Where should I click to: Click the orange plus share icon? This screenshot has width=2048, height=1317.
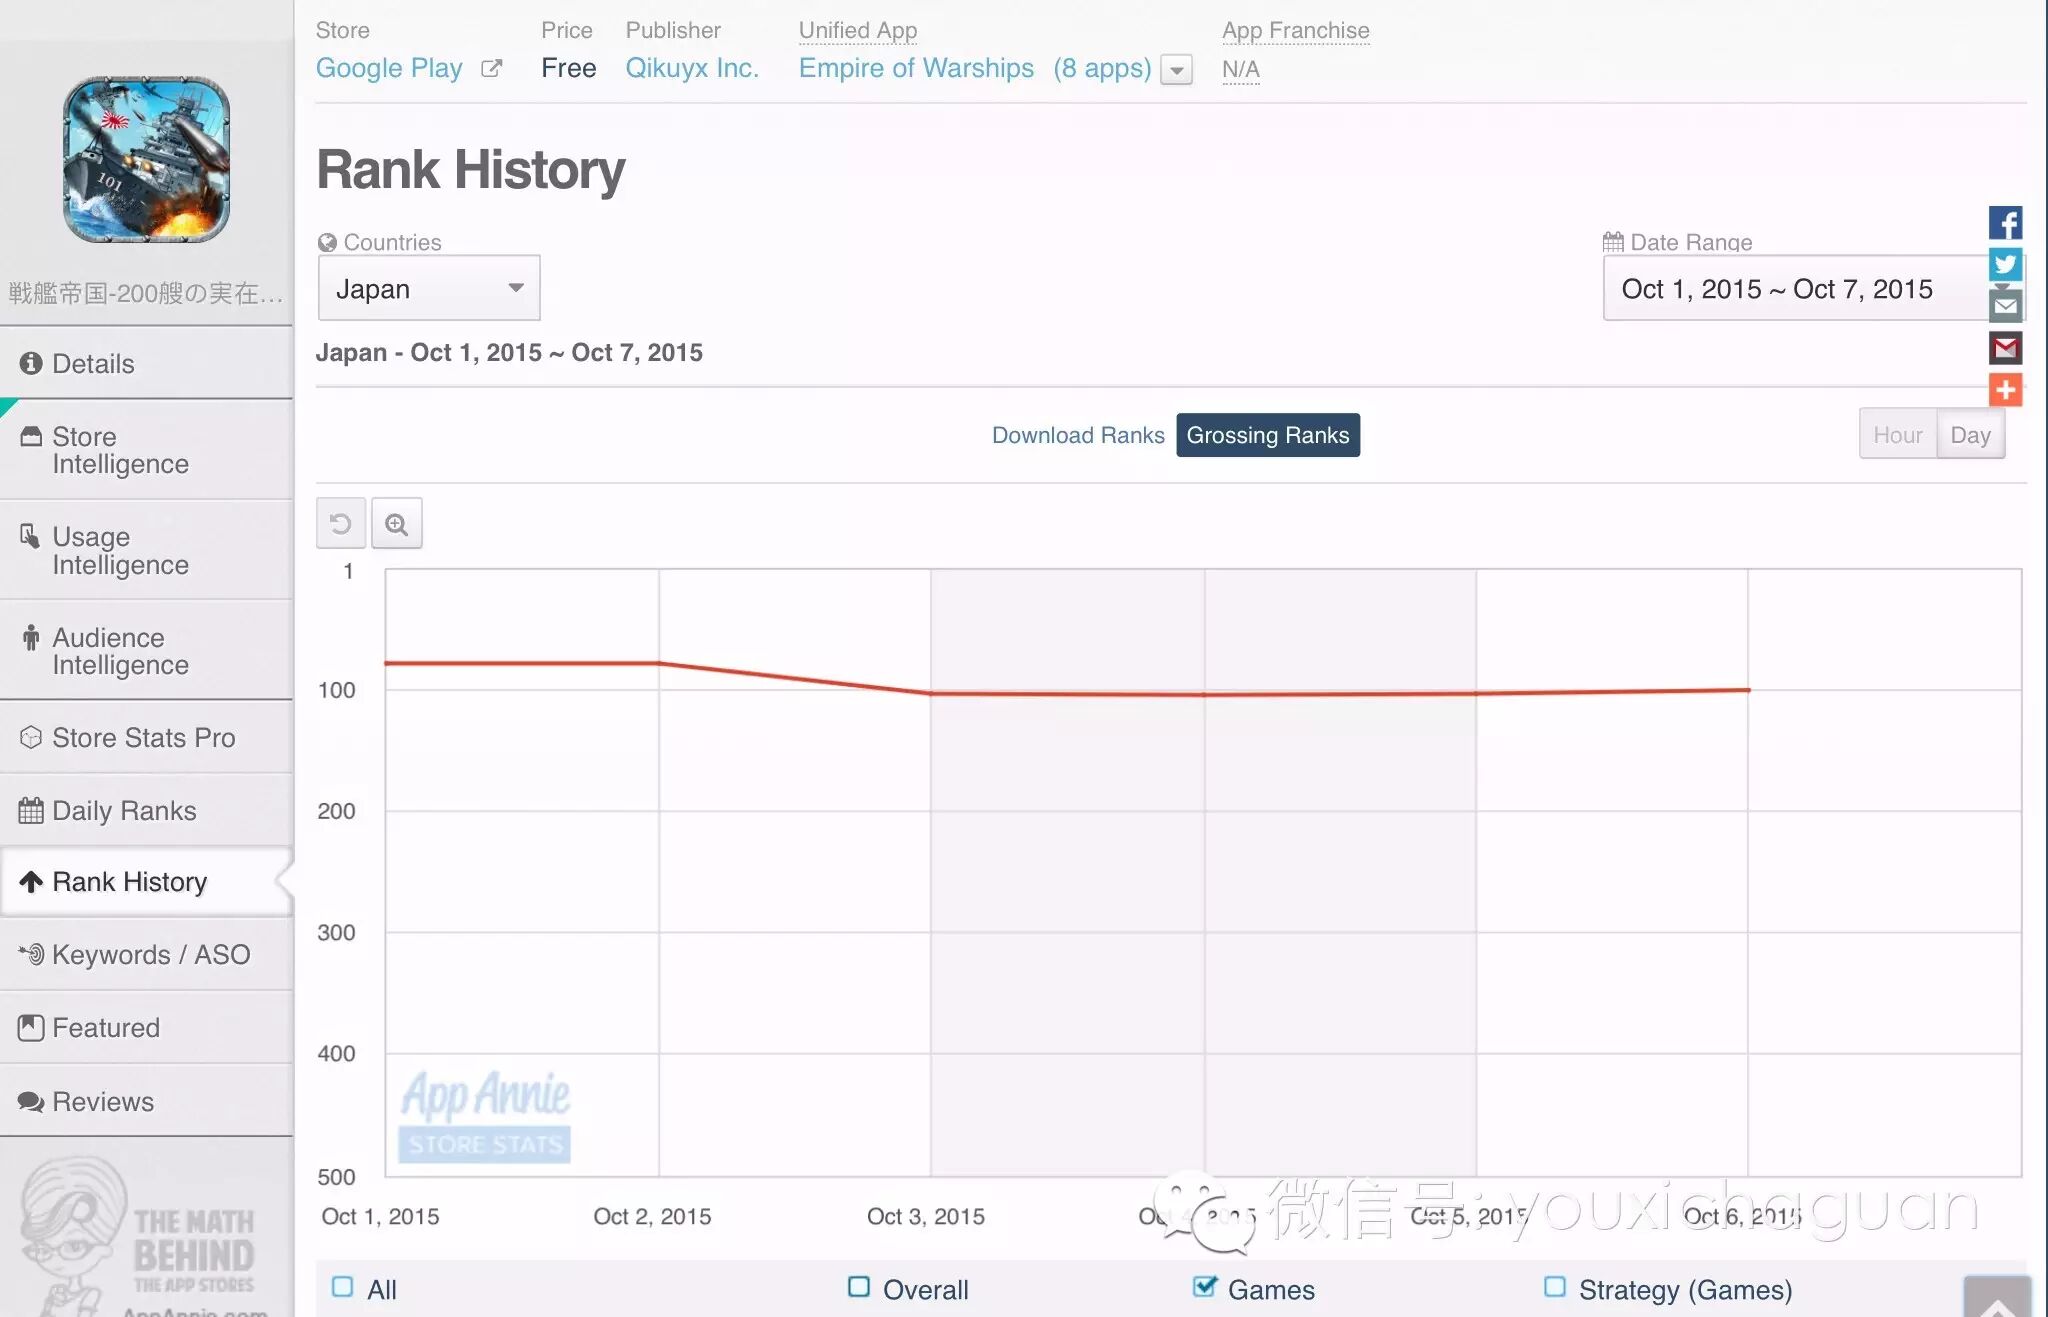2005,390
